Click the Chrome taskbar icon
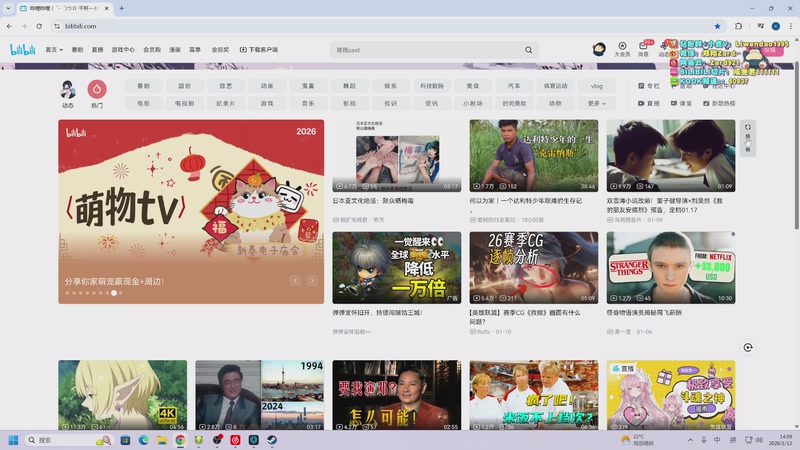The image size is (800, 450). tap(180, 440)
